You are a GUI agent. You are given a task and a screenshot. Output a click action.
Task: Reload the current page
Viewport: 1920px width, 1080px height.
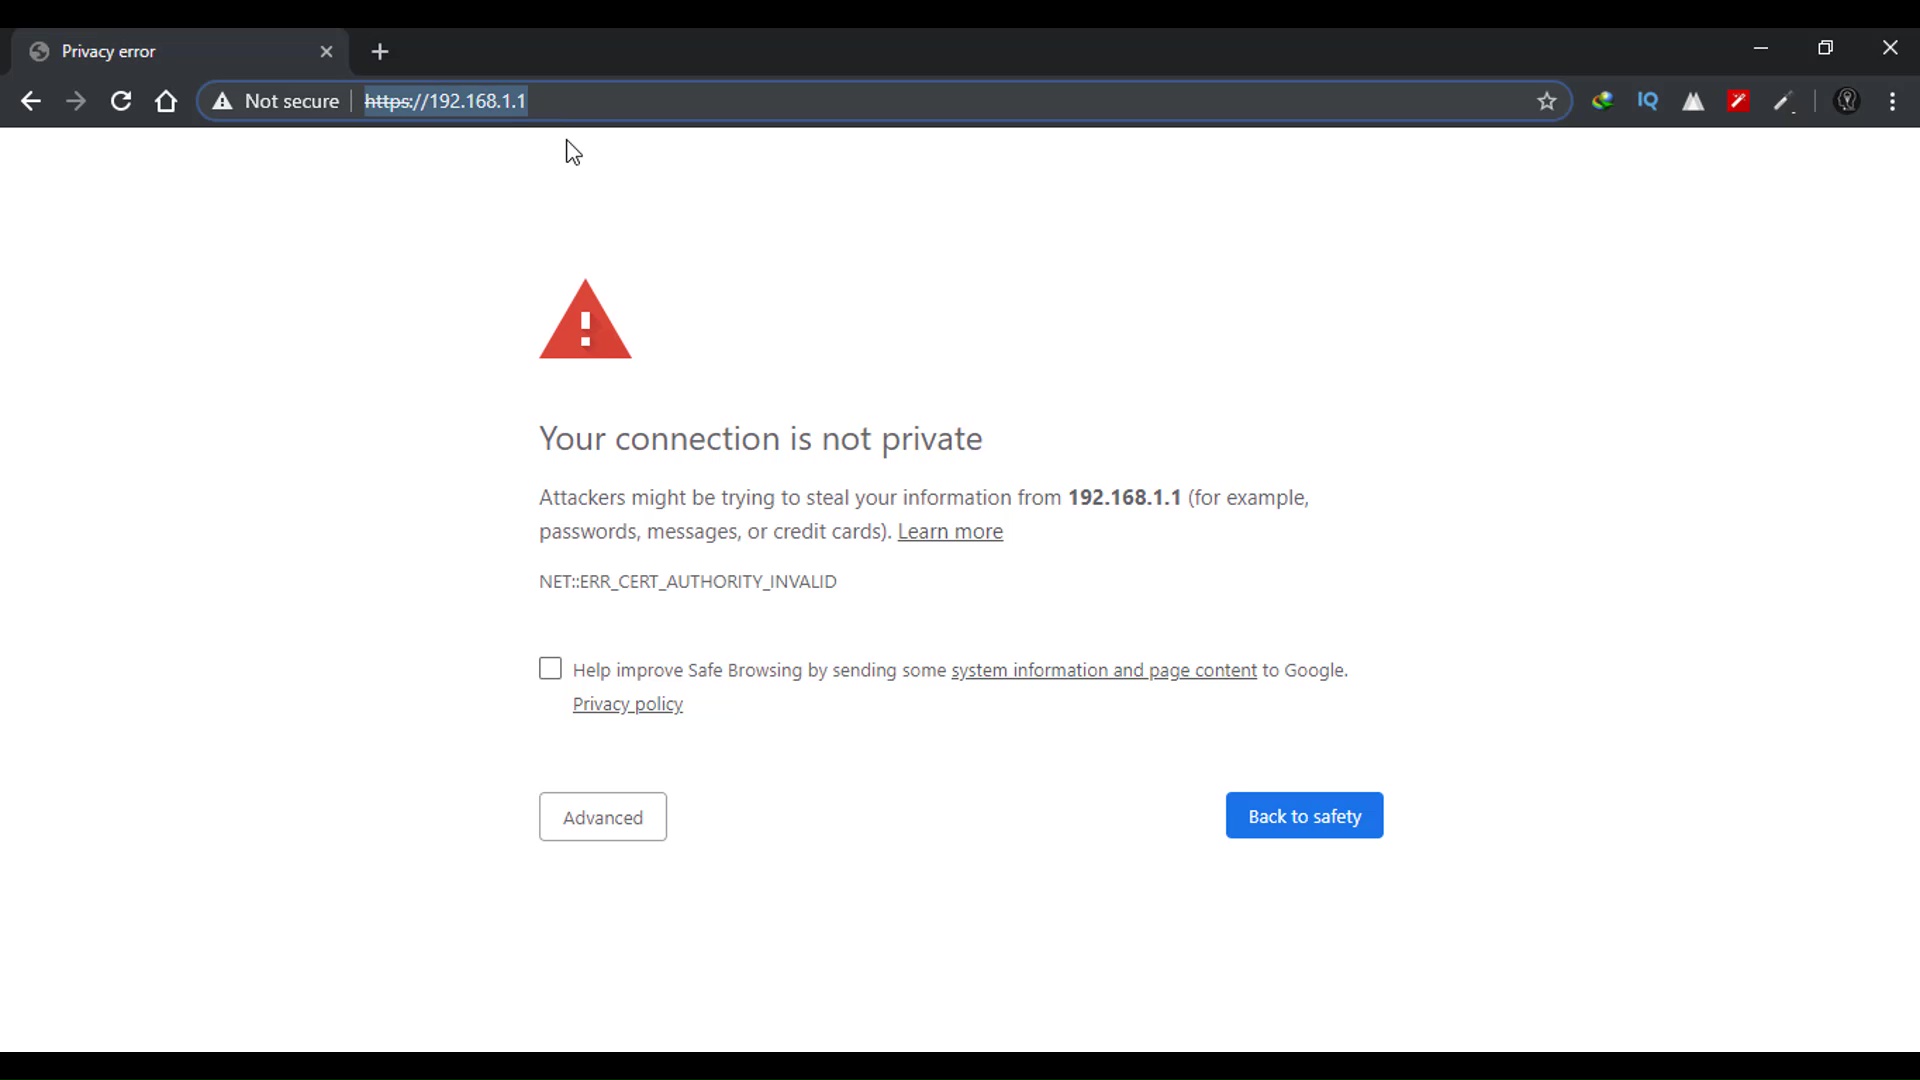click(121, 101)
